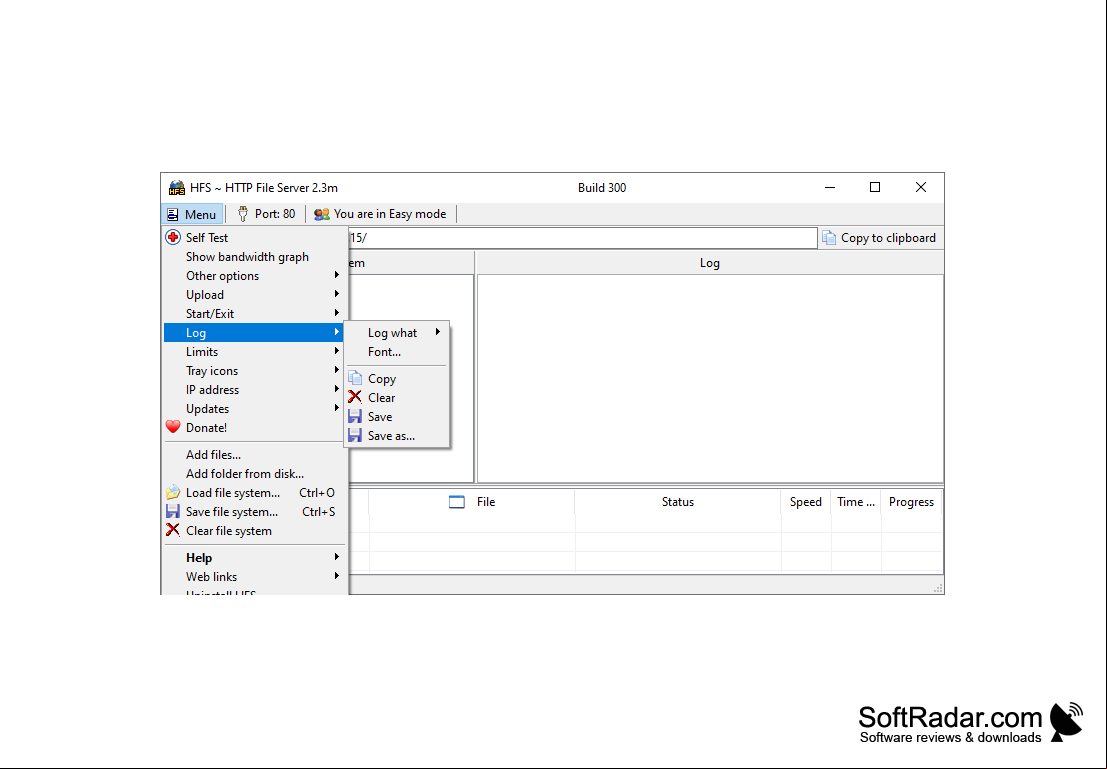Click the Save file system floppy icon
Image resolution: width=1107 pixels, height=769 pixels.
(x=173, y=511)
